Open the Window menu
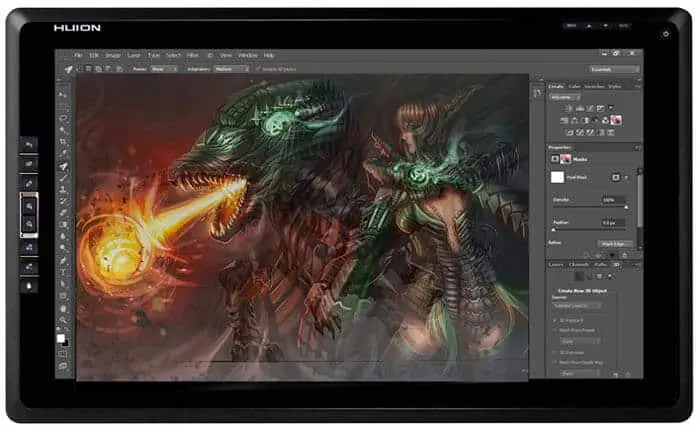This screenshot has width=700, height=432. coord(247,55)
